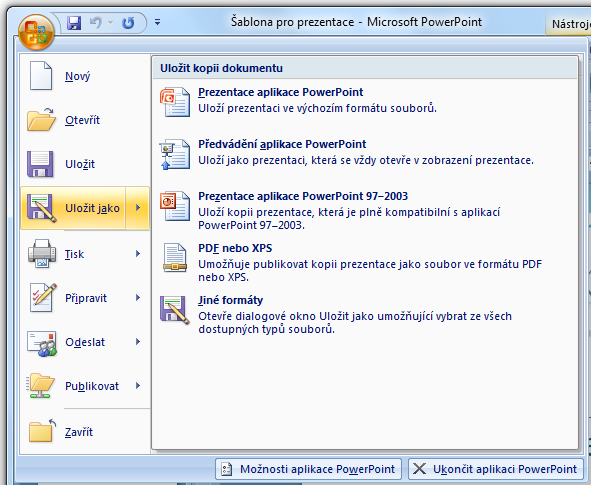Click the network folder icon beside Publikovat

40,386
